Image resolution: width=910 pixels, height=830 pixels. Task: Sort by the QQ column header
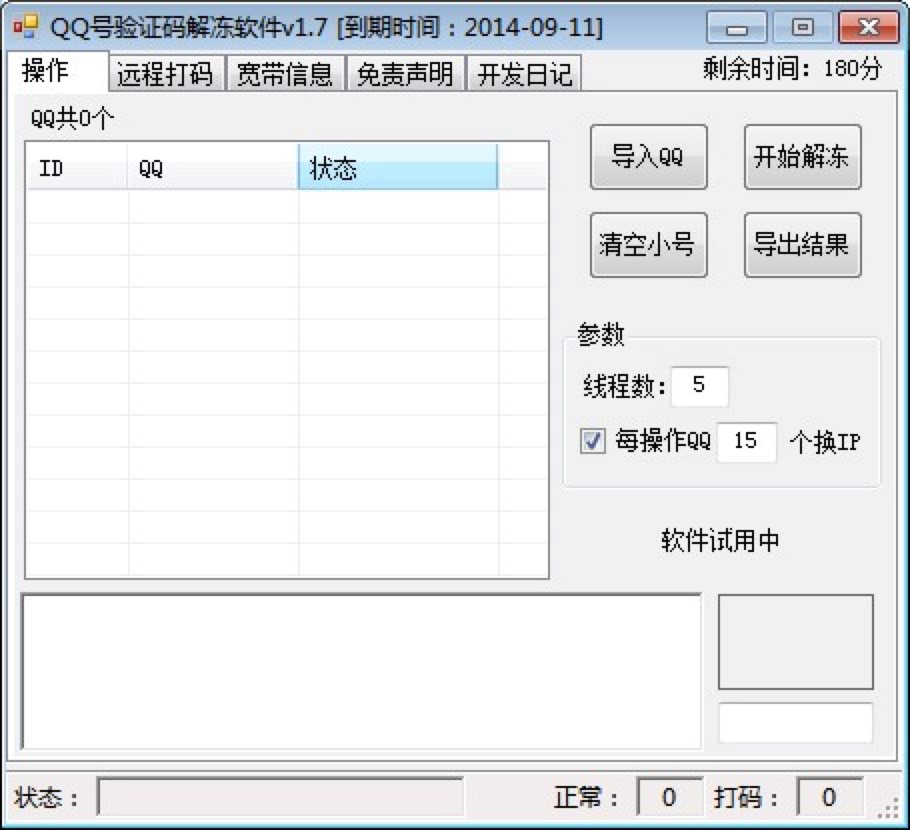(212, 167)
